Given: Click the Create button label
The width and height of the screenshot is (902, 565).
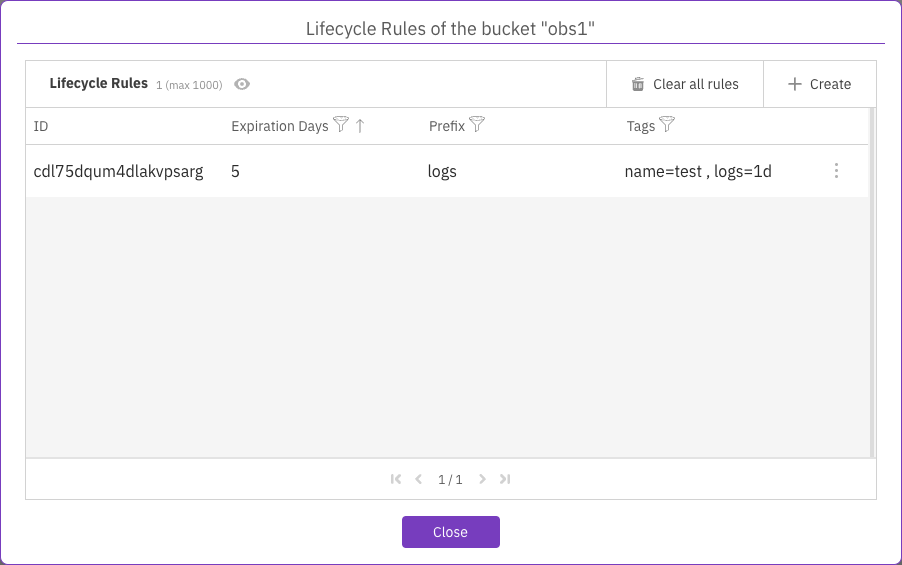Looking at the screenshot, I should point(830,84).
